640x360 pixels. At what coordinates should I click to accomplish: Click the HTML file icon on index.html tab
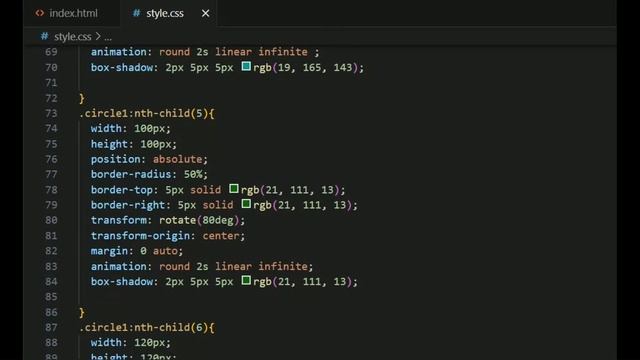pos(40,13)
